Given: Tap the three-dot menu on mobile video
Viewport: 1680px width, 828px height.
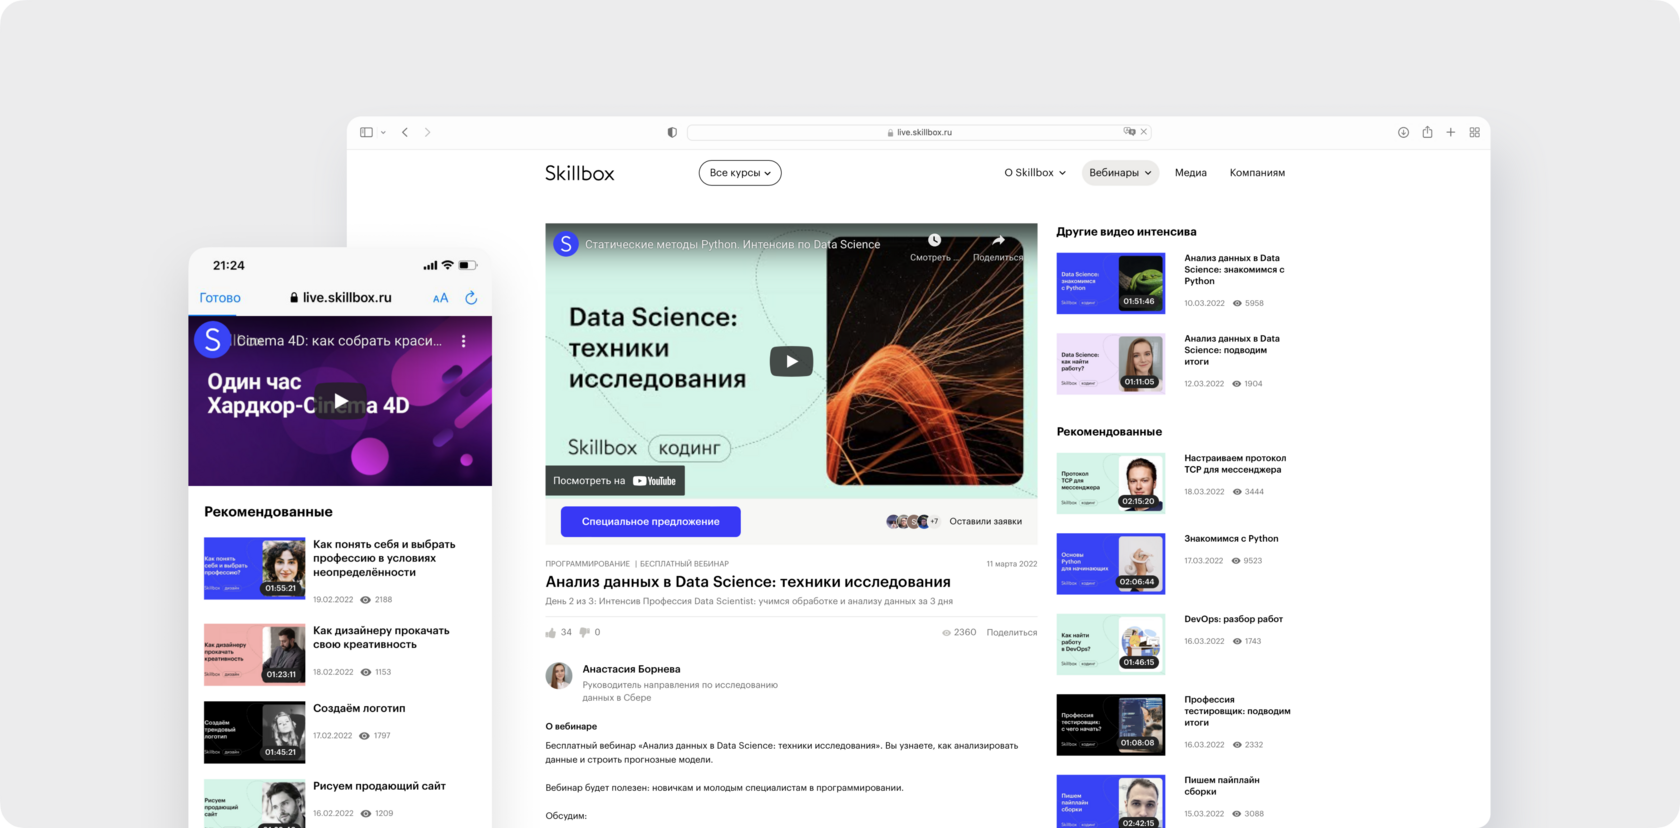Looking at the screenshot, I should (x=463, y=341).
